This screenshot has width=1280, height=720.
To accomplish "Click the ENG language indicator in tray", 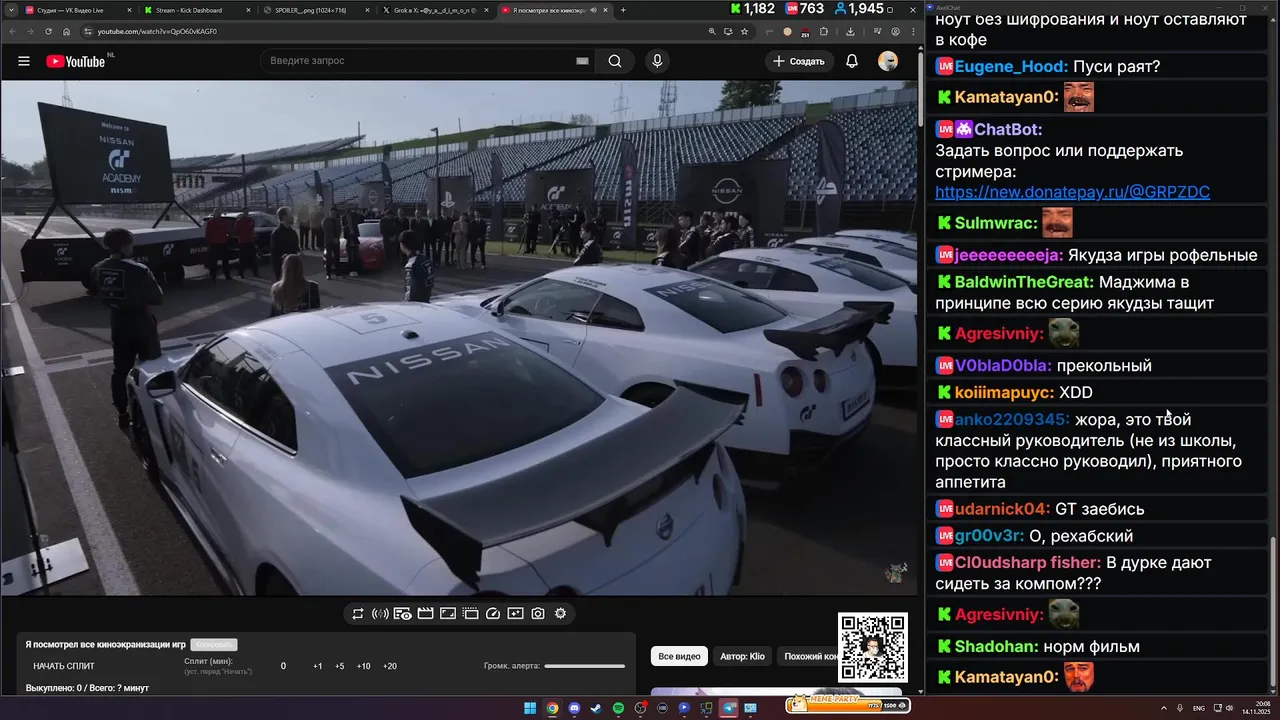I will [x=1199, y=708].
